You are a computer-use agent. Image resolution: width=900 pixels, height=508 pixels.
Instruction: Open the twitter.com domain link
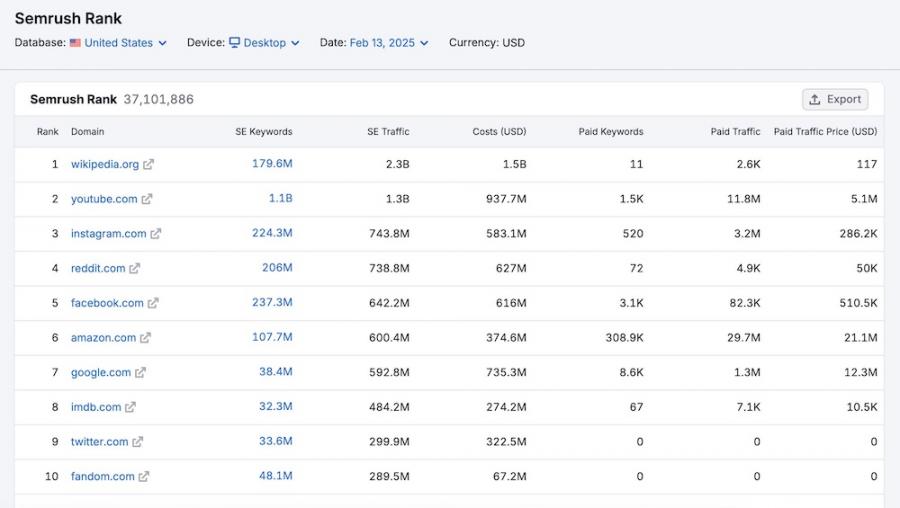coord(99,442)
